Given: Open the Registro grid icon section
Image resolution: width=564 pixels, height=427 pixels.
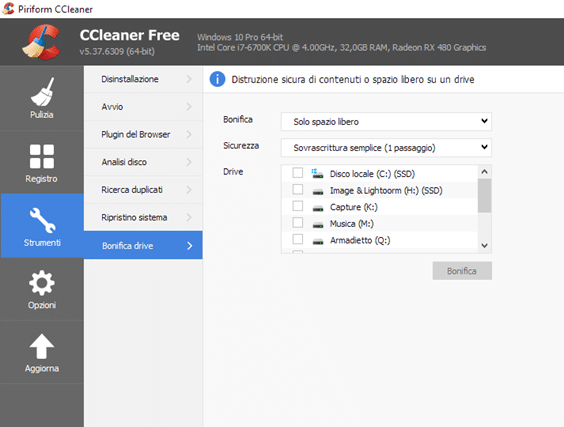Looking at the screenshot, I should (42, 163).
